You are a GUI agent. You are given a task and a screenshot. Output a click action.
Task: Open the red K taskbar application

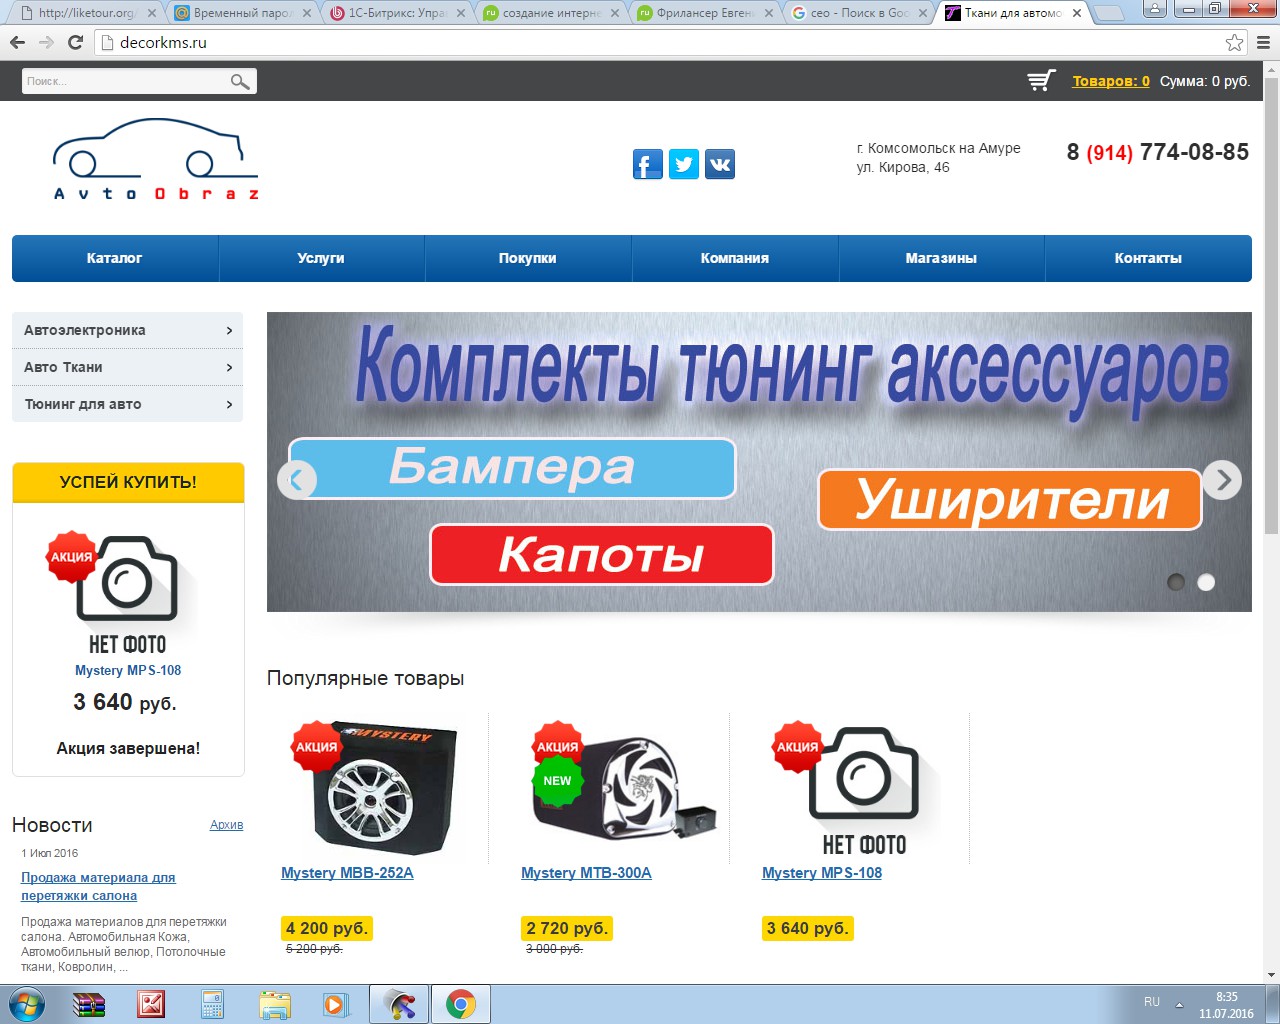point(151,1004)
